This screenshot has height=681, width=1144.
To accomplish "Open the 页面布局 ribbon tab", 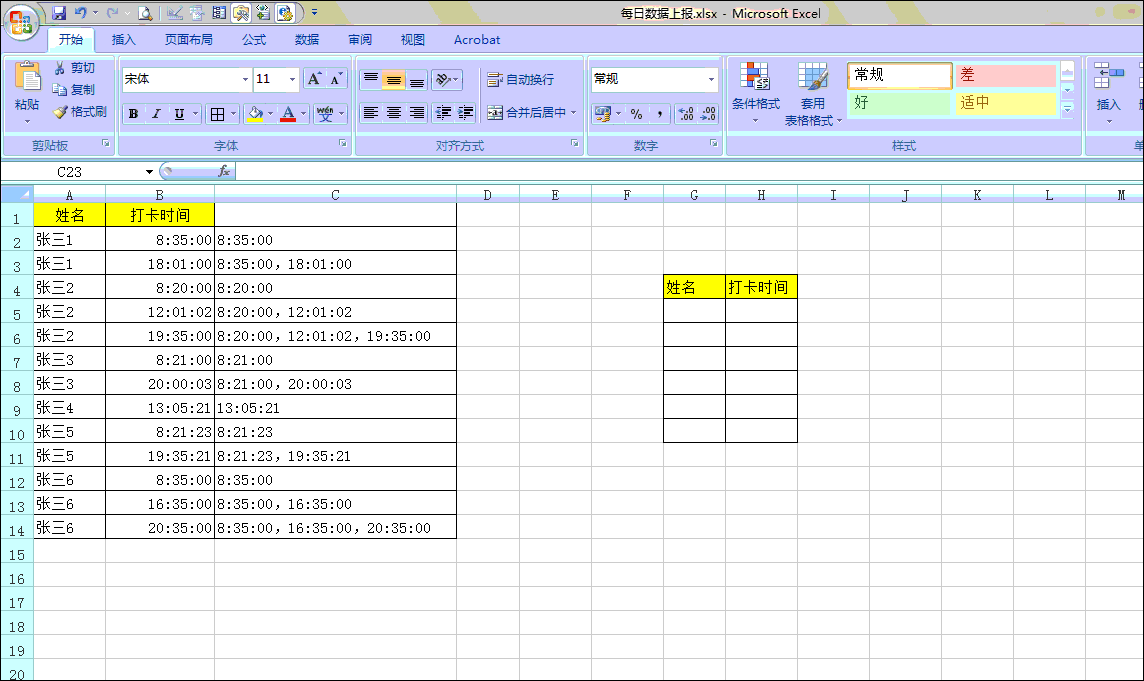I will point(188,40).
